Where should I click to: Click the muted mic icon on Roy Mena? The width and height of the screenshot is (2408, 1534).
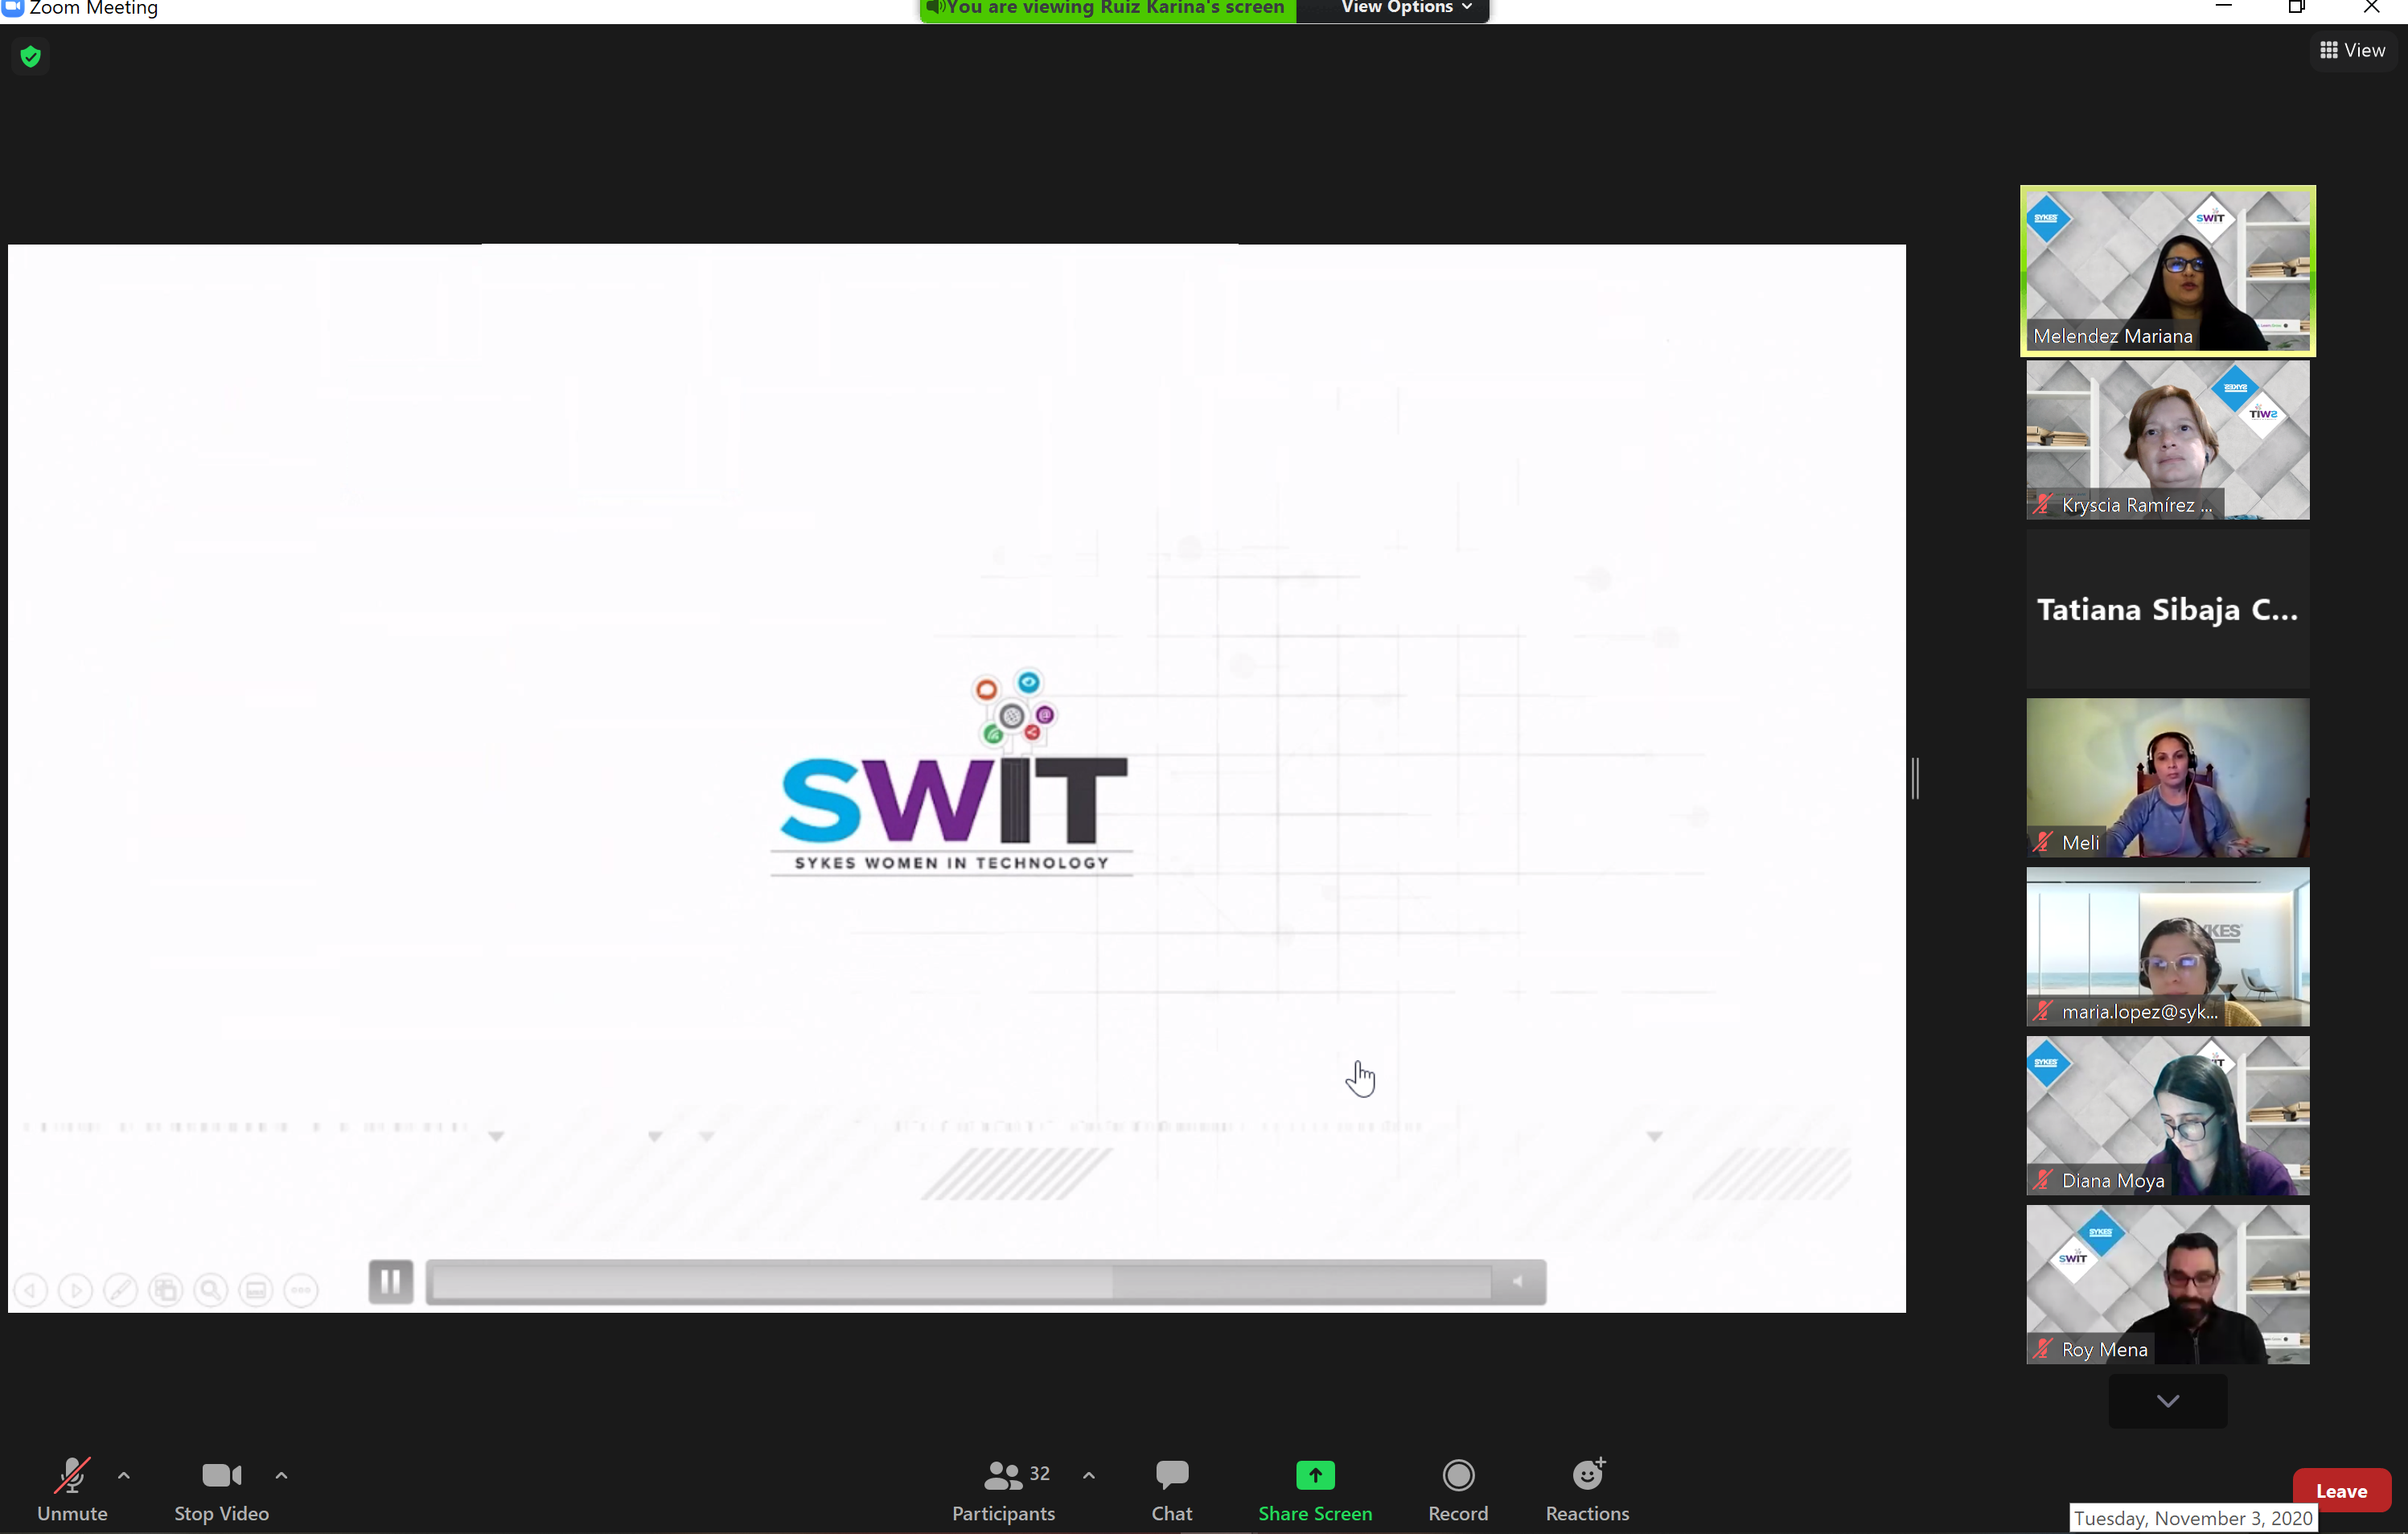coord(2043,1349)
